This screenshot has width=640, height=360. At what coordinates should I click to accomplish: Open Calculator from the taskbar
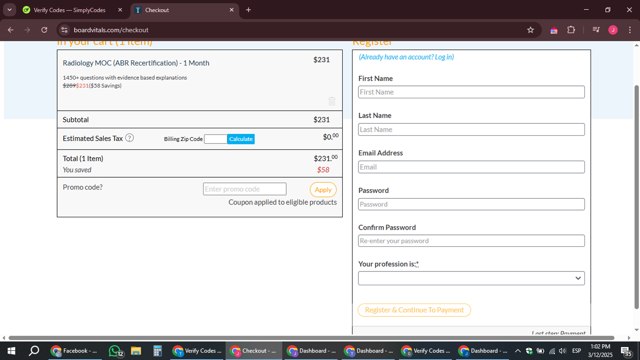coord(157,351)
